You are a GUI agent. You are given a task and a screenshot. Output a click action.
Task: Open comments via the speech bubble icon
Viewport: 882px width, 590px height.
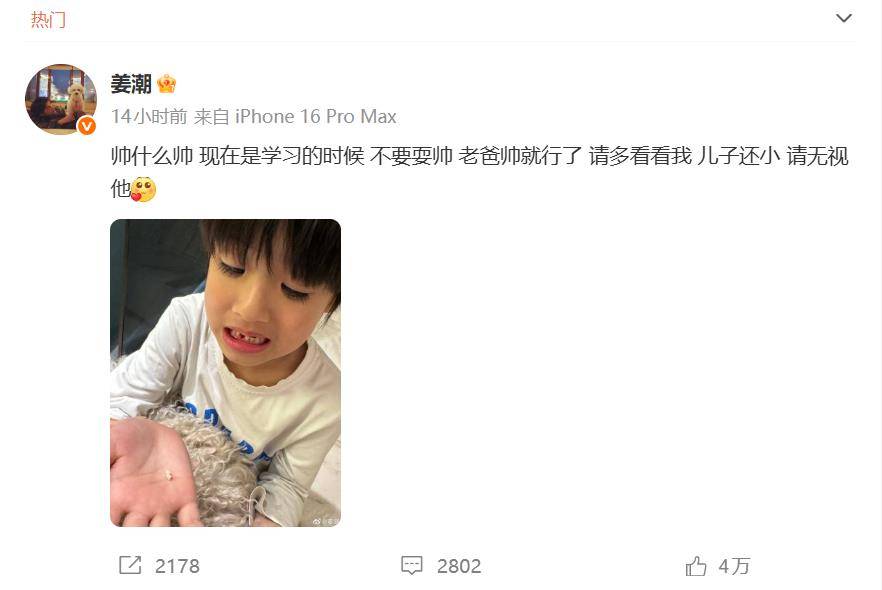pyautogui.click(x=412, y=565)
